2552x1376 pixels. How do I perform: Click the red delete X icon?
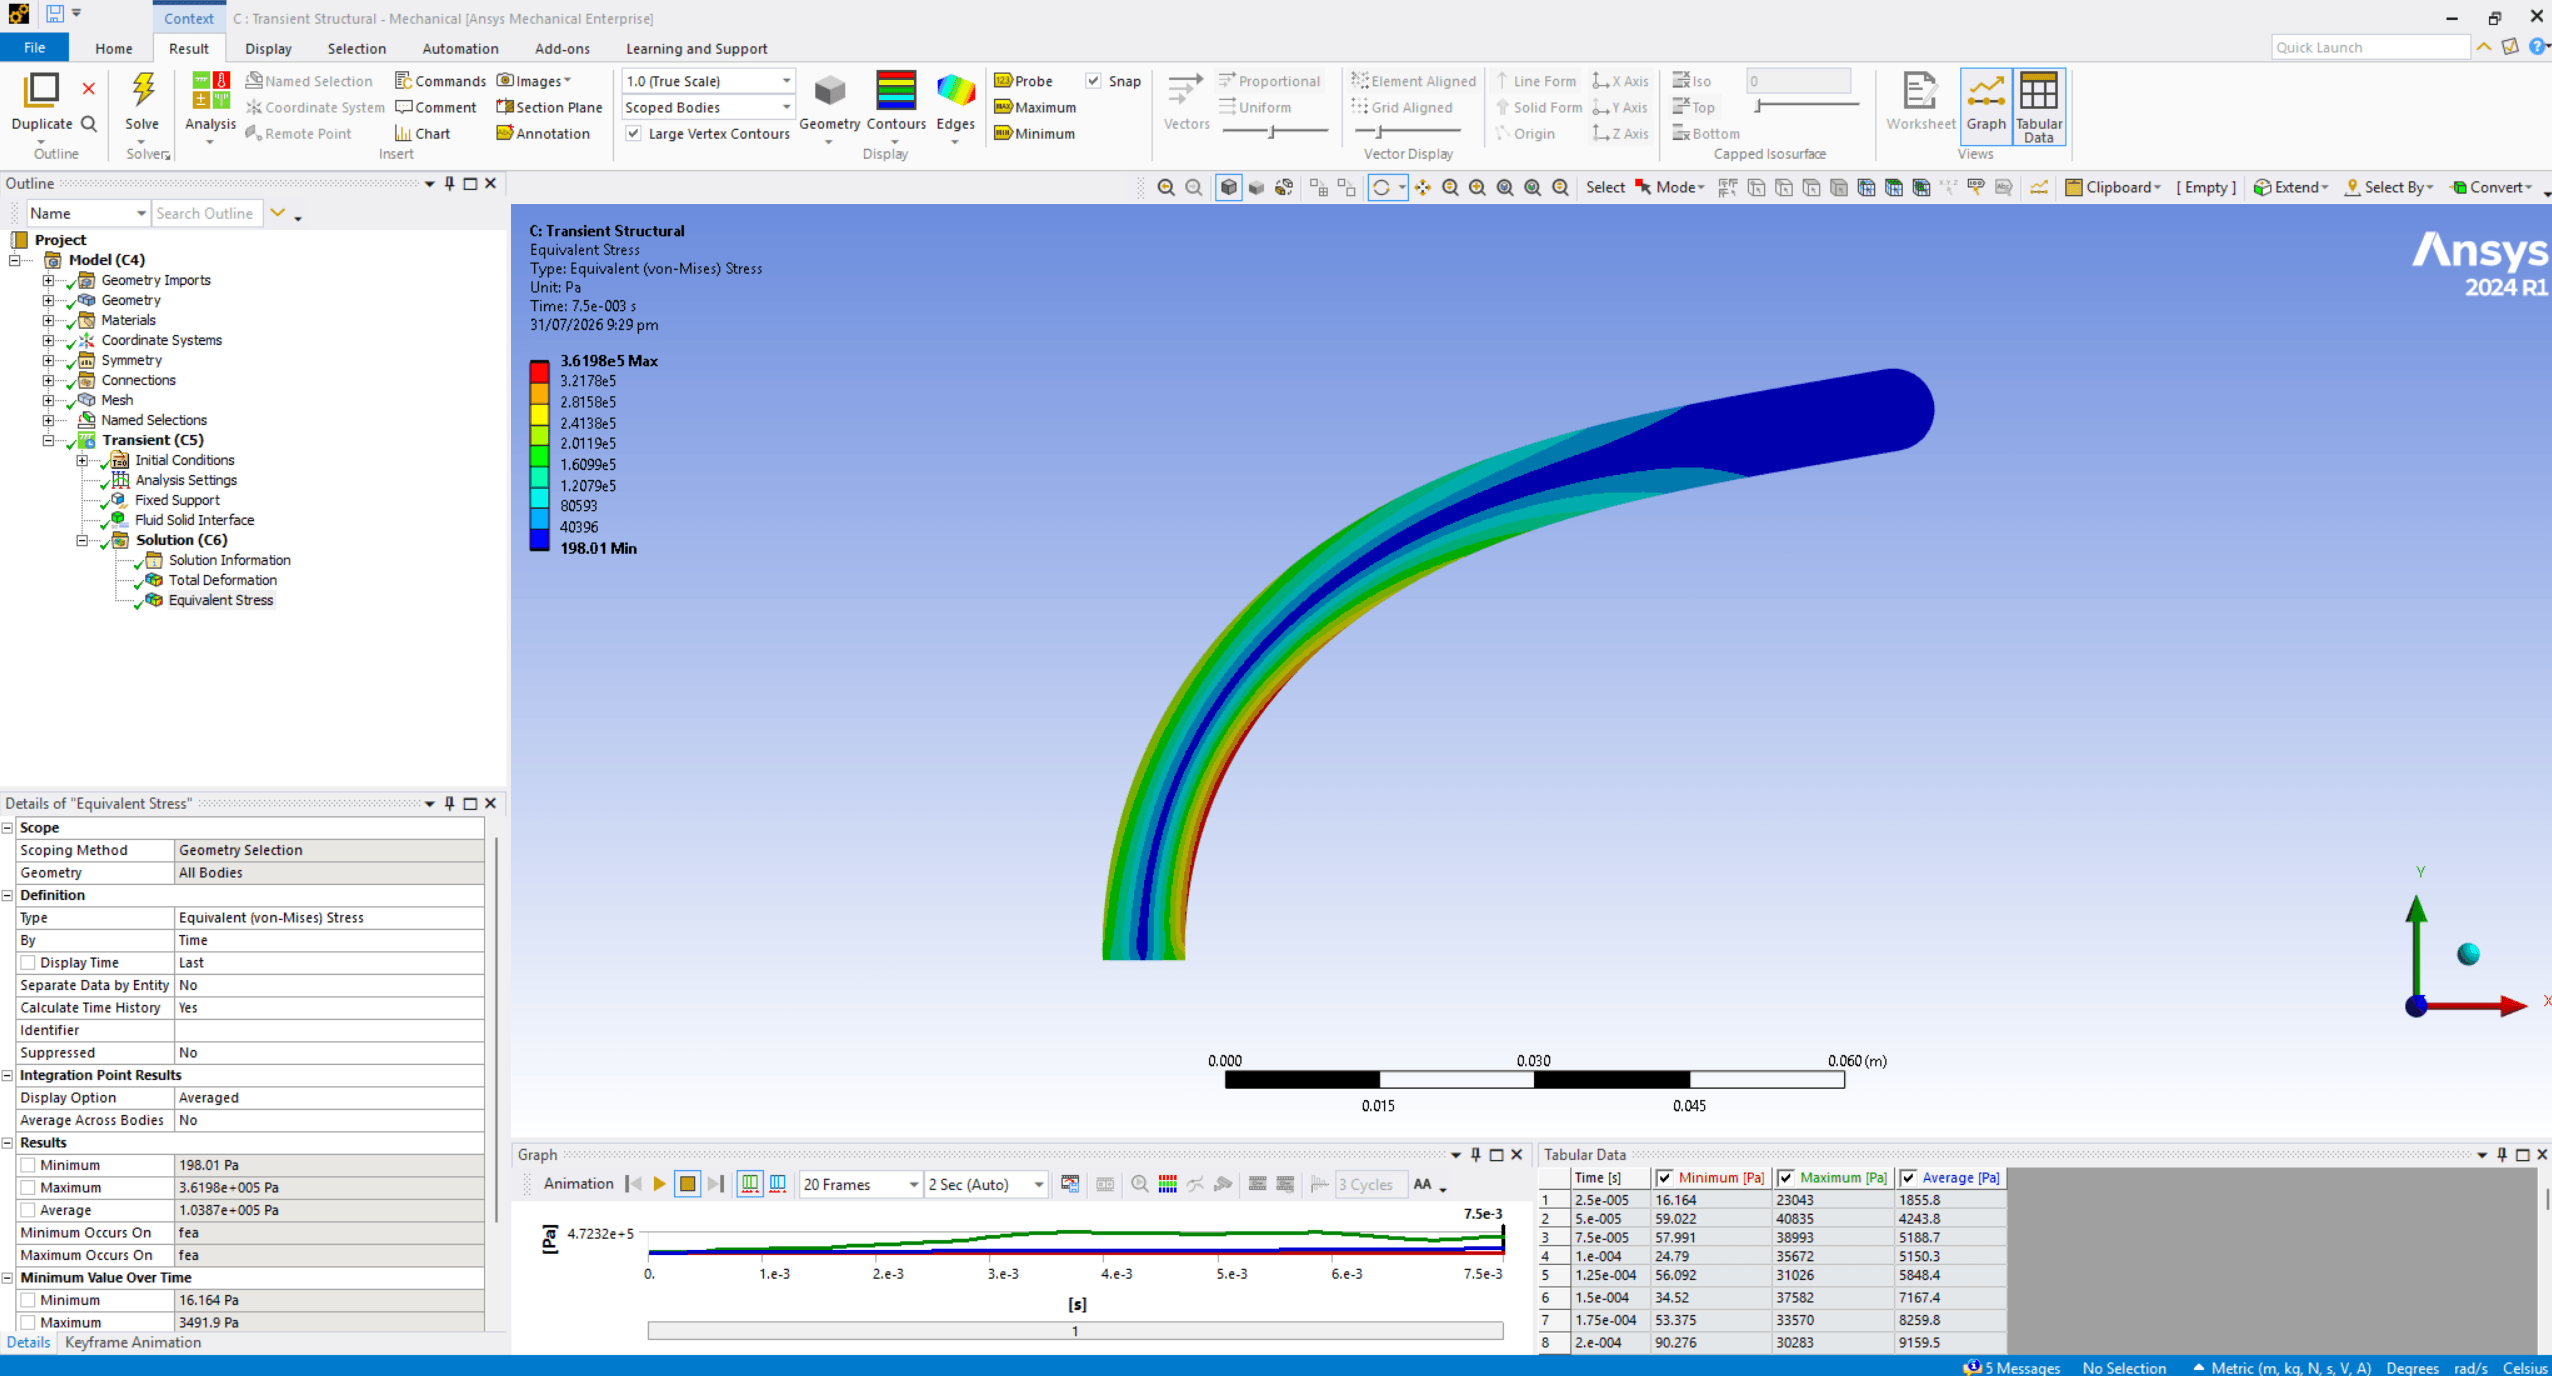pos(89,88)
